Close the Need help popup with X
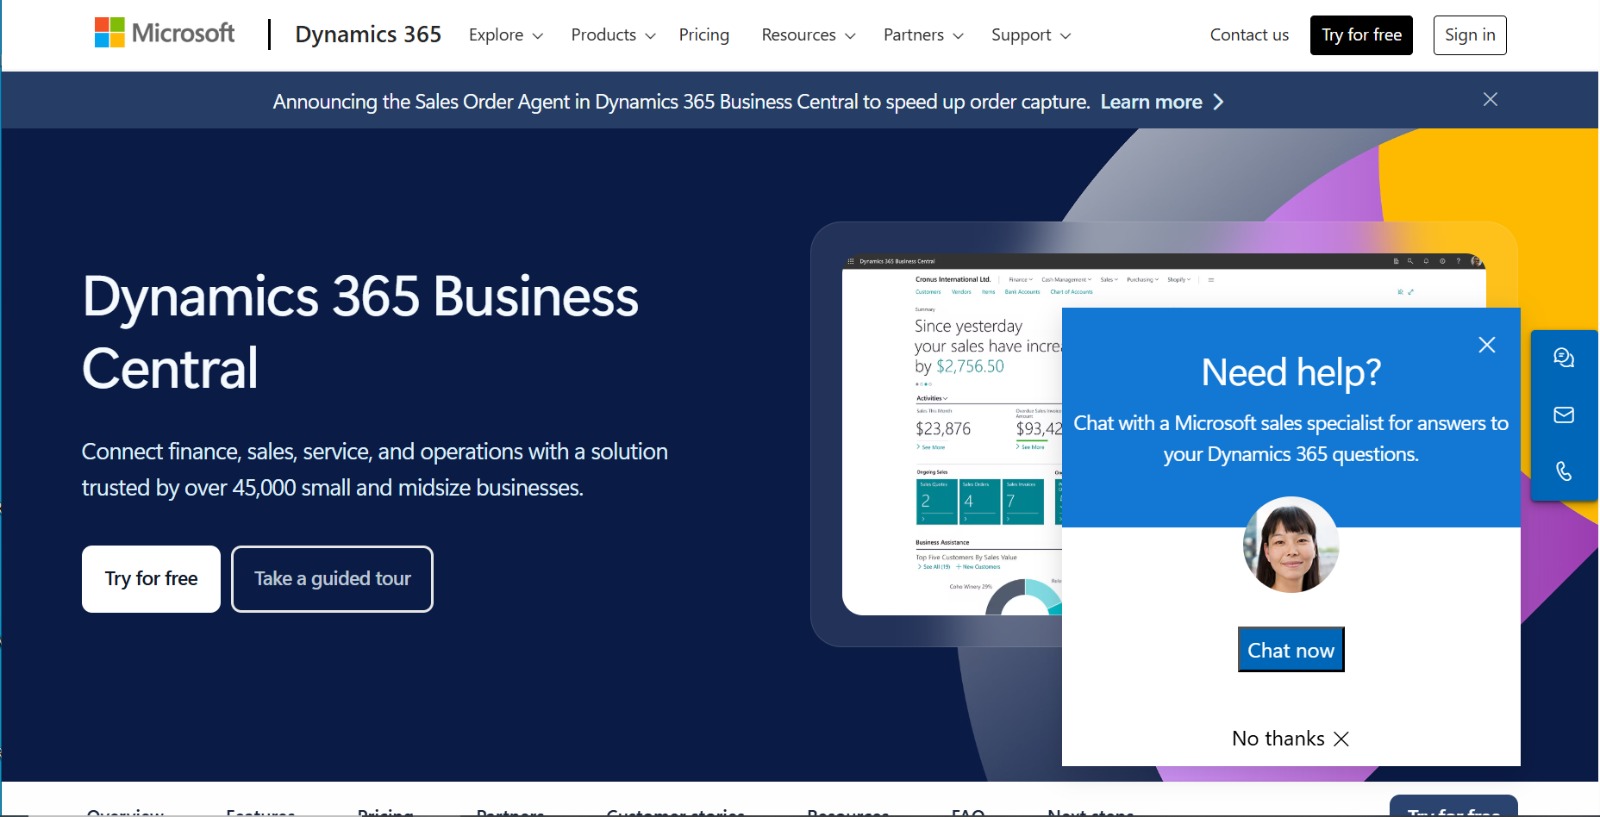 pos(1487,345)
